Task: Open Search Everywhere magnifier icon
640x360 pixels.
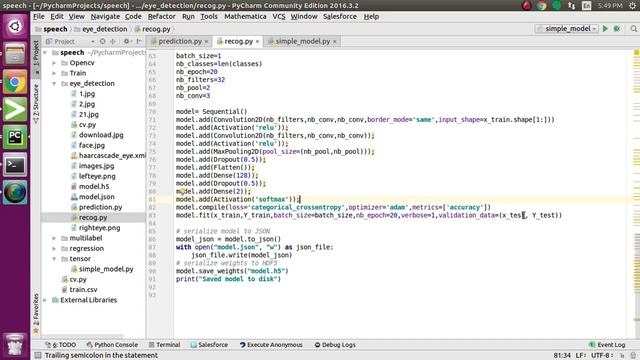Action: click(x=633, y=29)
